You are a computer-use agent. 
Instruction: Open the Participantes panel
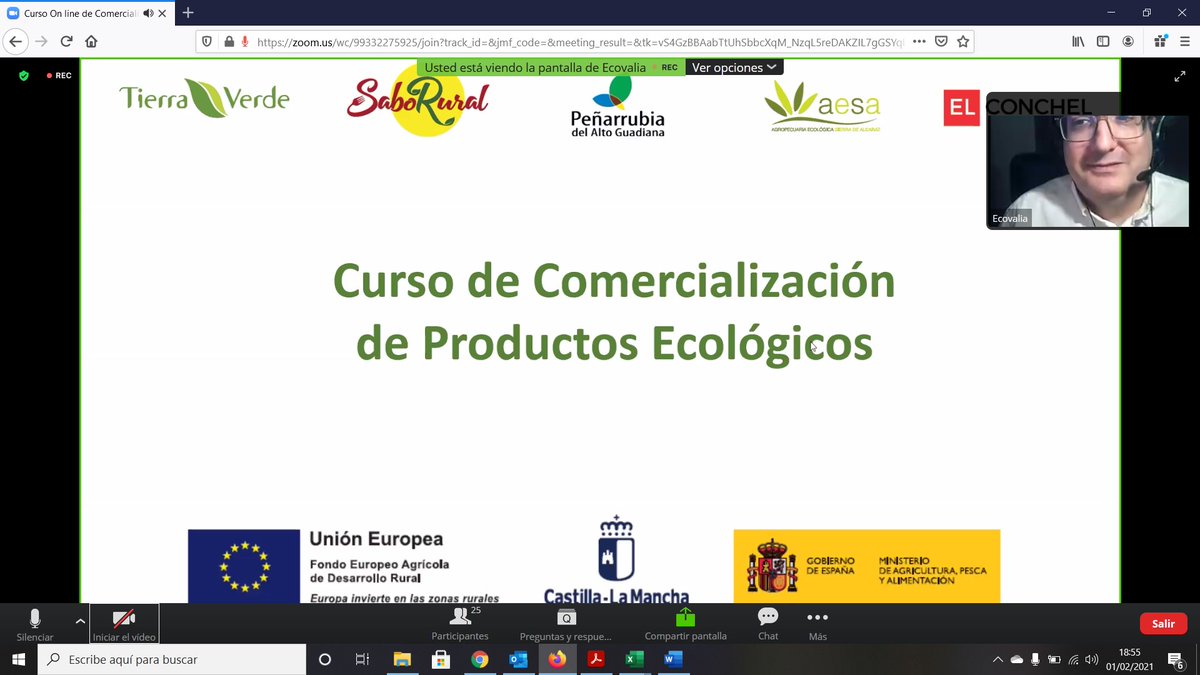[460, 625]
